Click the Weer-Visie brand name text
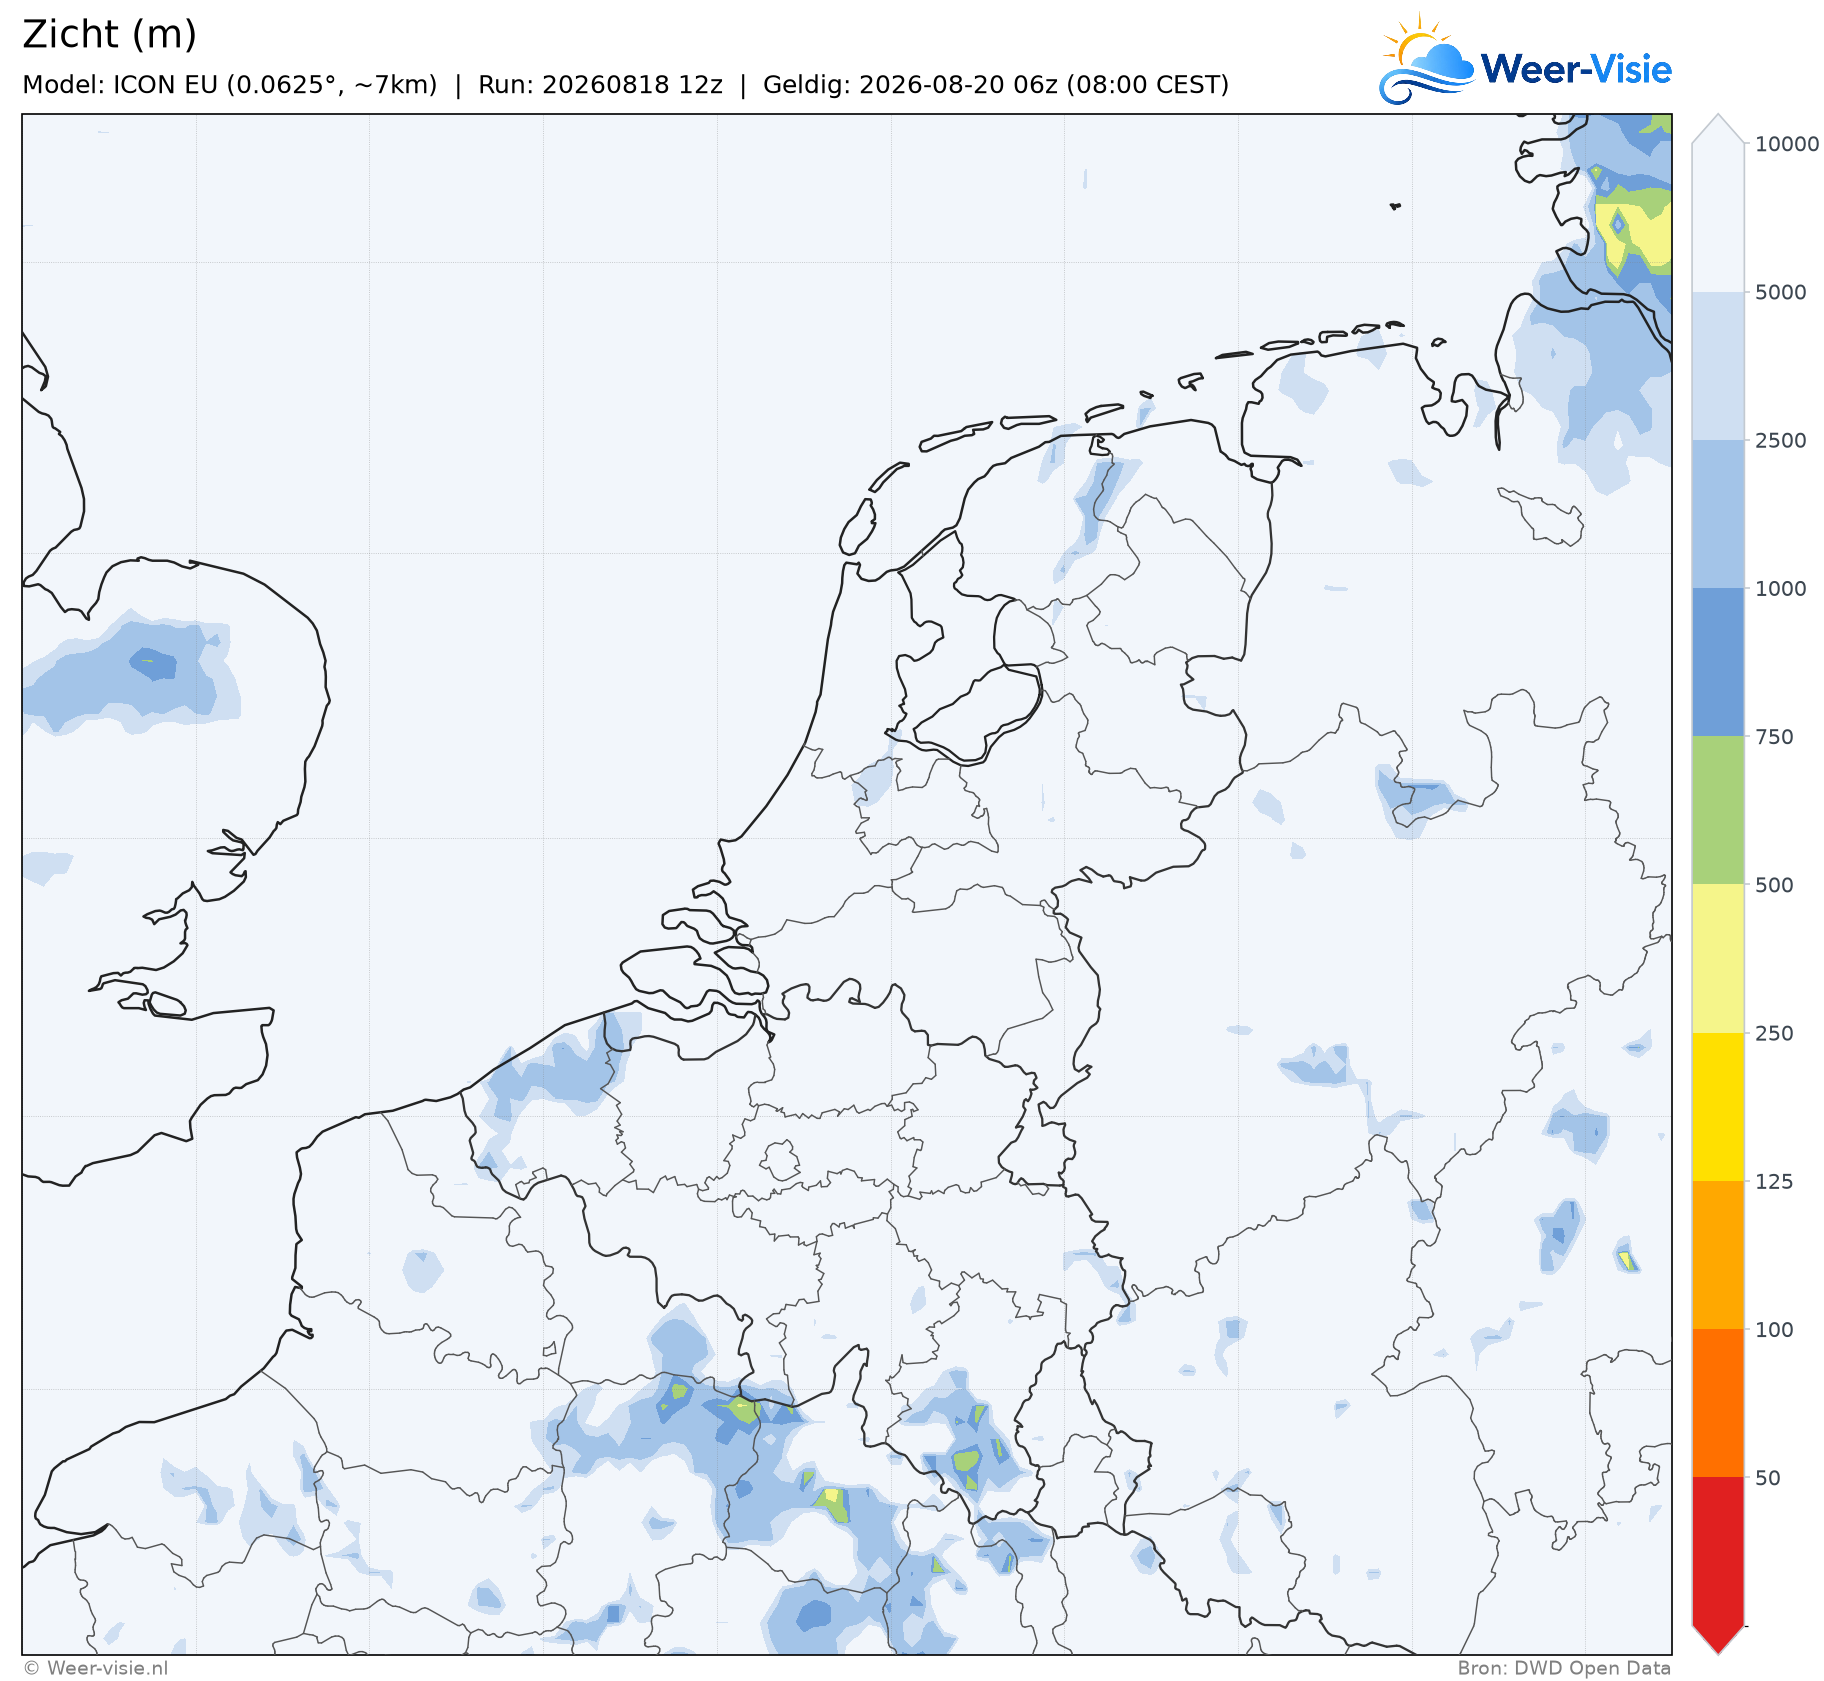Screen dimensions: 1824x1681 point(1576,69)
